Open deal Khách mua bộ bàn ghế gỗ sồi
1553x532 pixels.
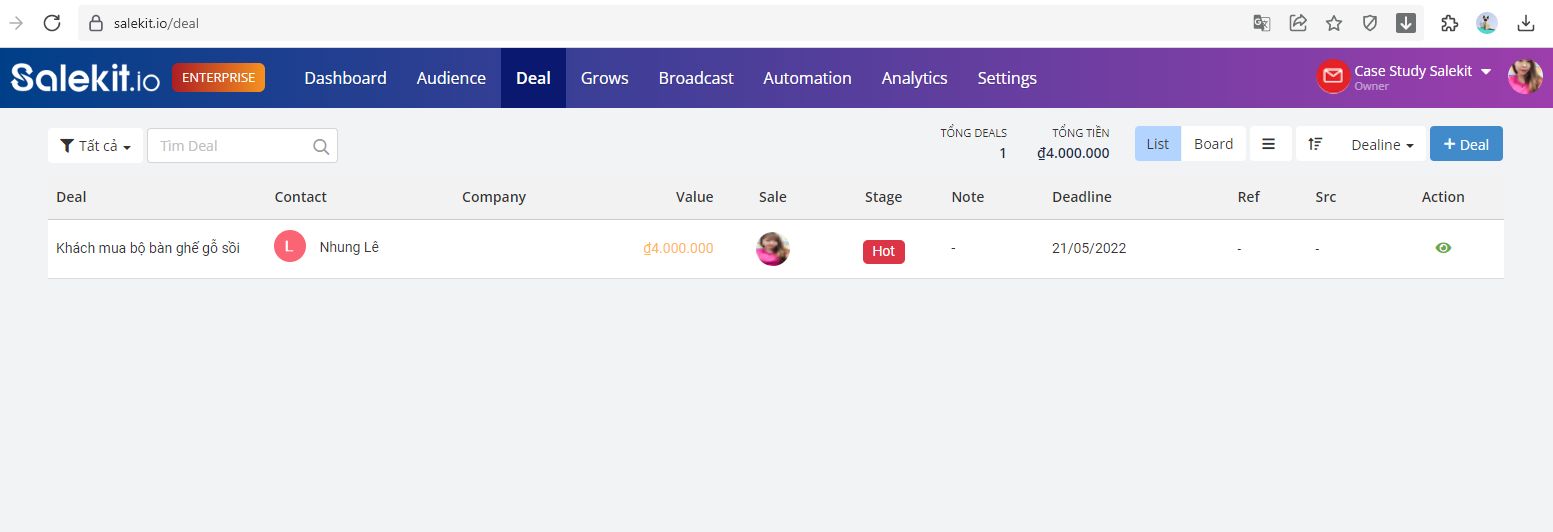click(x=148, y=248)
